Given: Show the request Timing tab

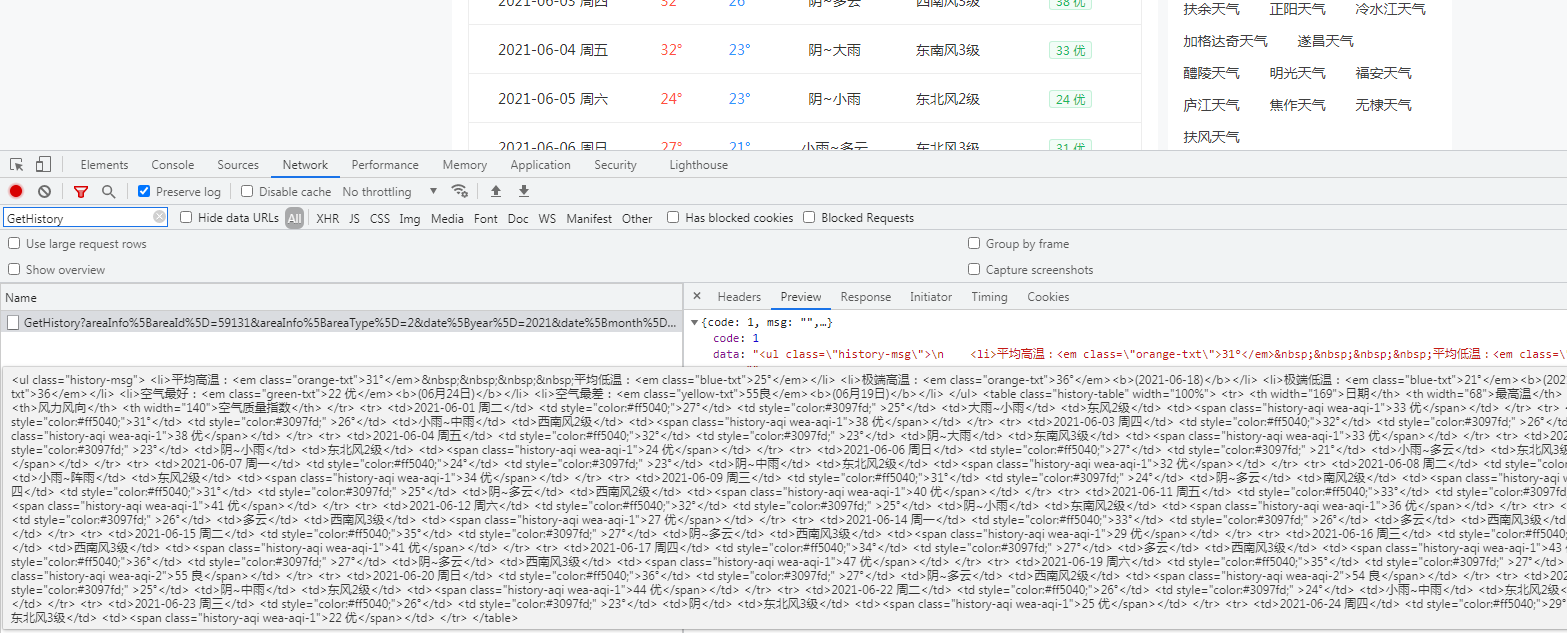Looking at the screenshot, I should point(989,297).
